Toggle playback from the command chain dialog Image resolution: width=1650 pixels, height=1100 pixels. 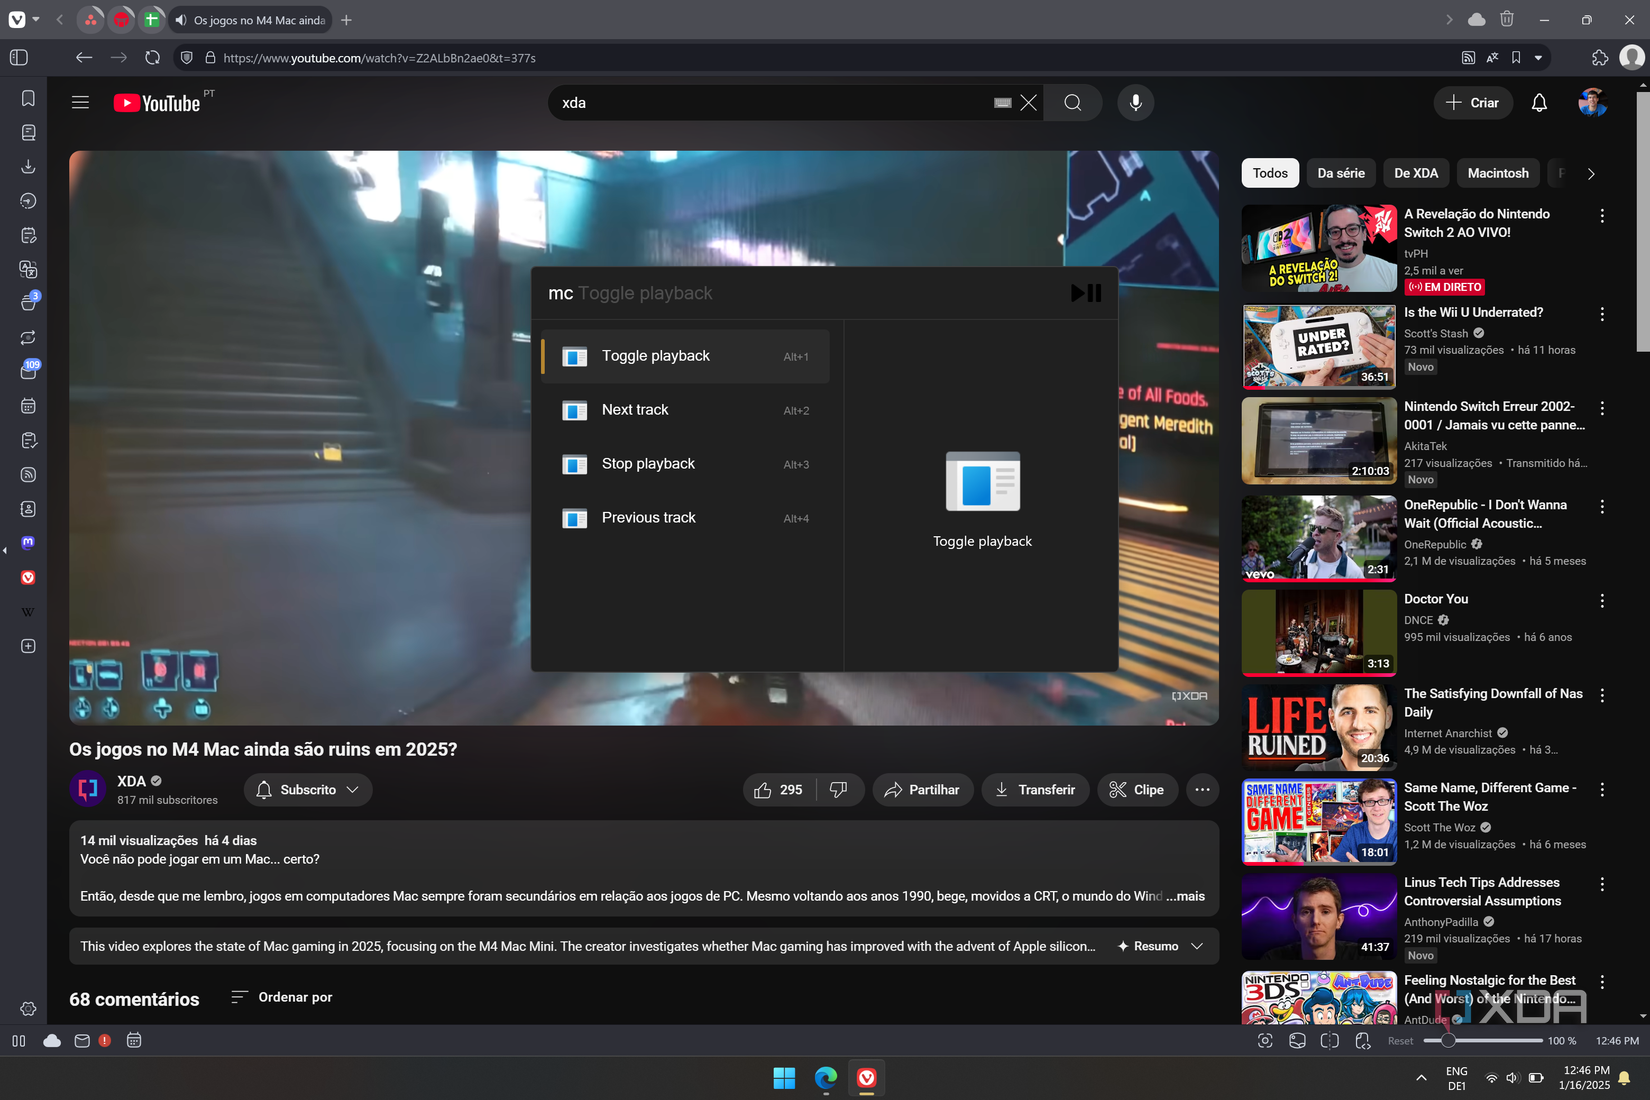point(655,356)
